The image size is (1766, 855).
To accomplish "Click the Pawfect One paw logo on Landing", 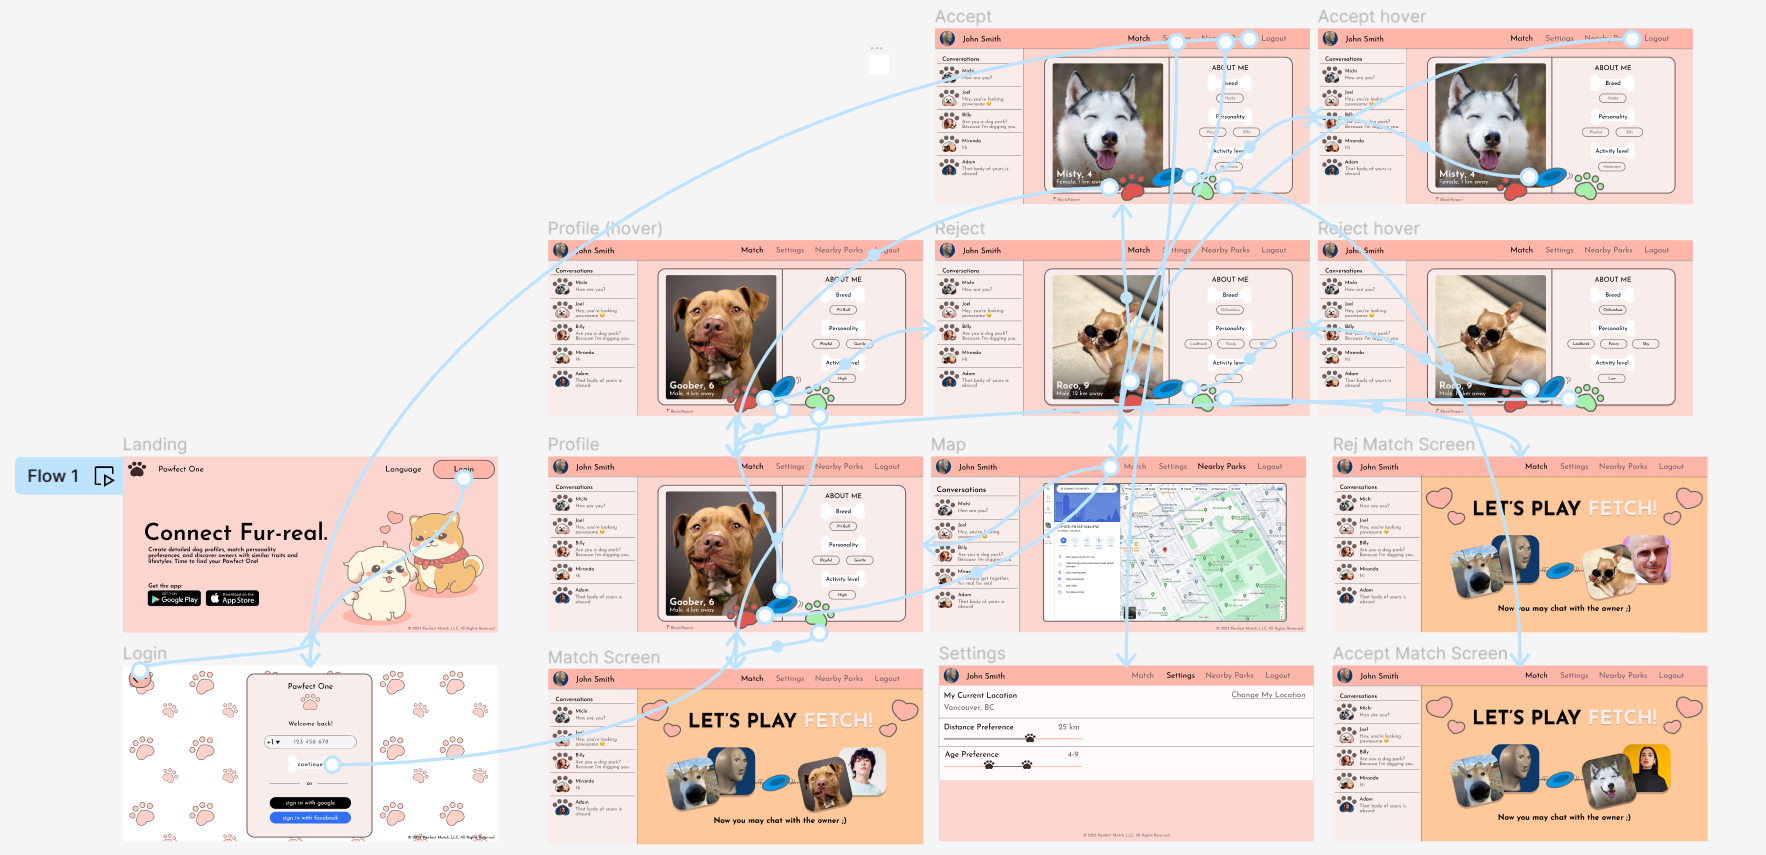I will coord(137,468).
